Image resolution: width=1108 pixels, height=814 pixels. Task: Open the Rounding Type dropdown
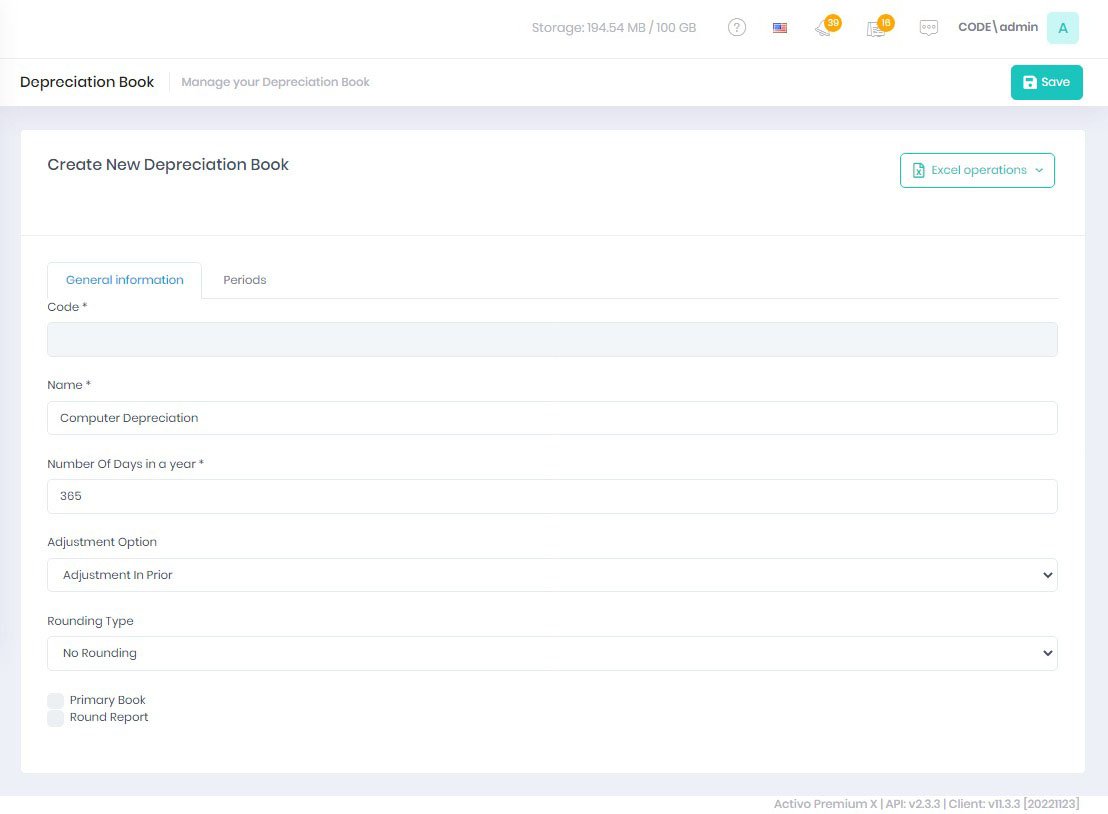[x=552, y=653]
